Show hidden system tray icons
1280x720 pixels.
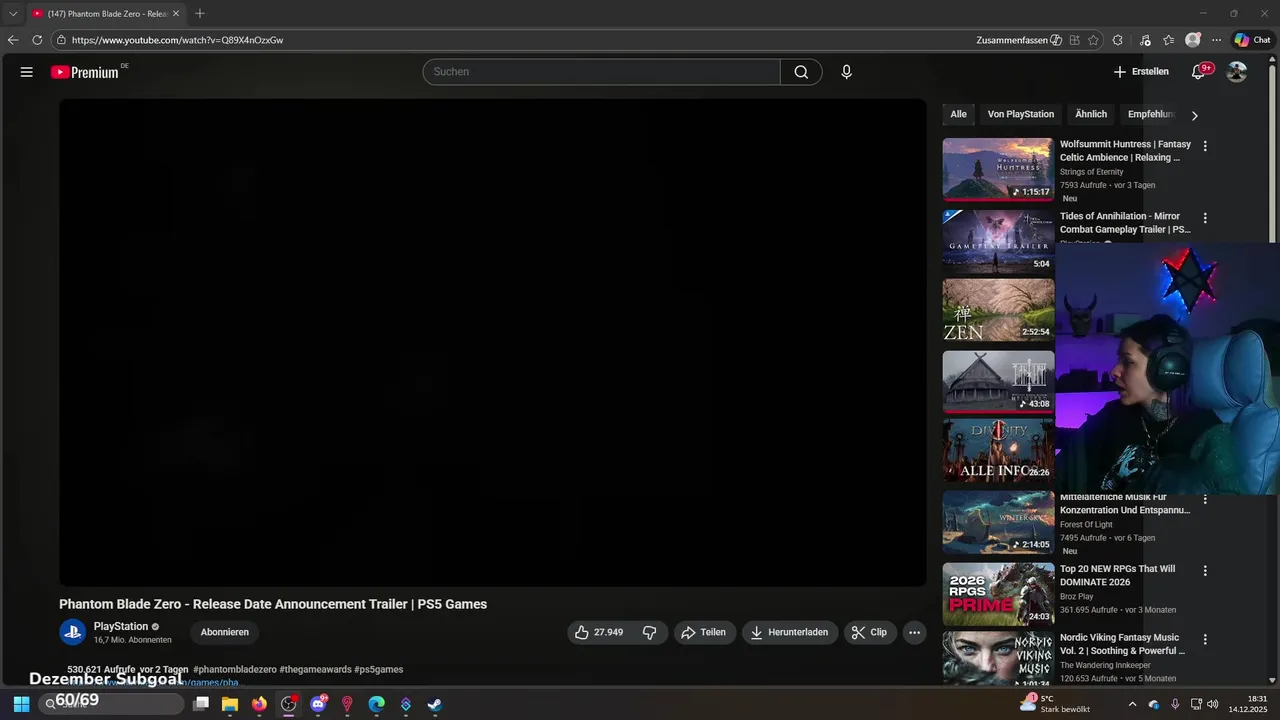1132,704
